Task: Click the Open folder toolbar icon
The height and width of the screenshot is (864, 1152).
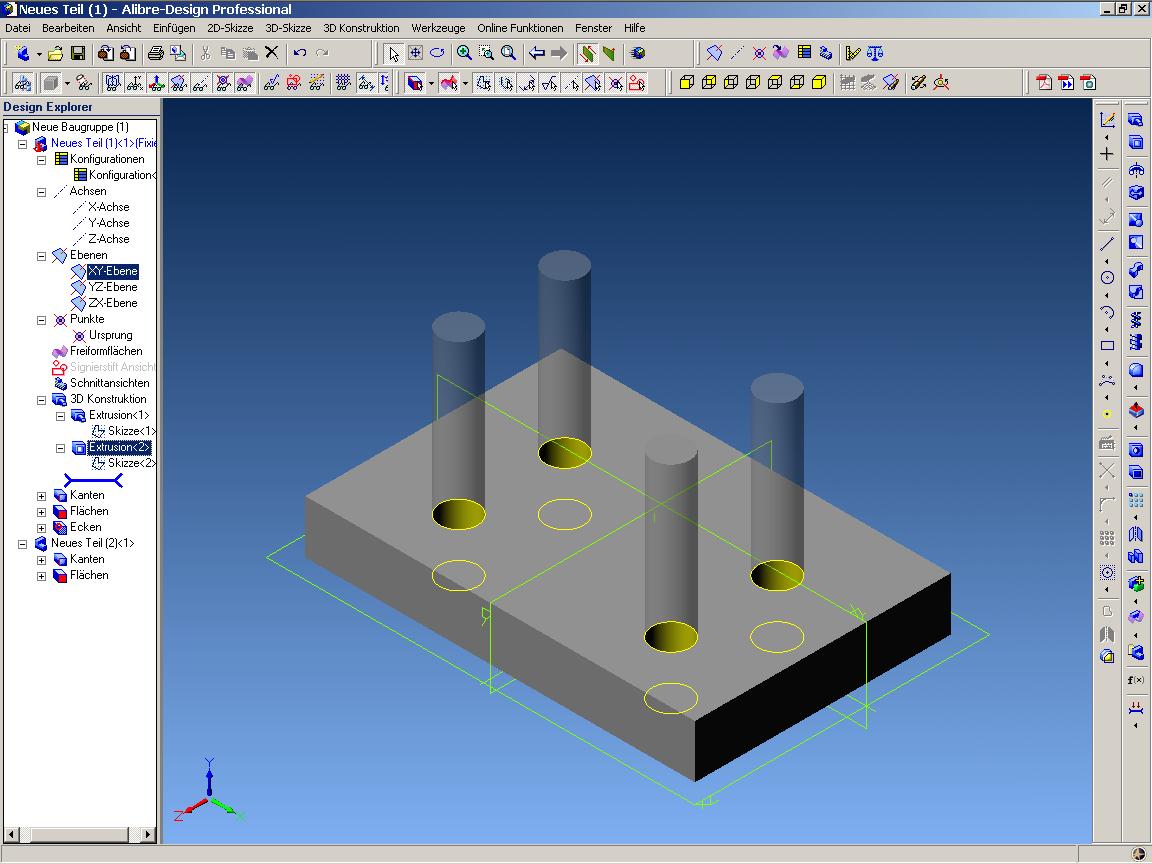Action: [55, 53]
